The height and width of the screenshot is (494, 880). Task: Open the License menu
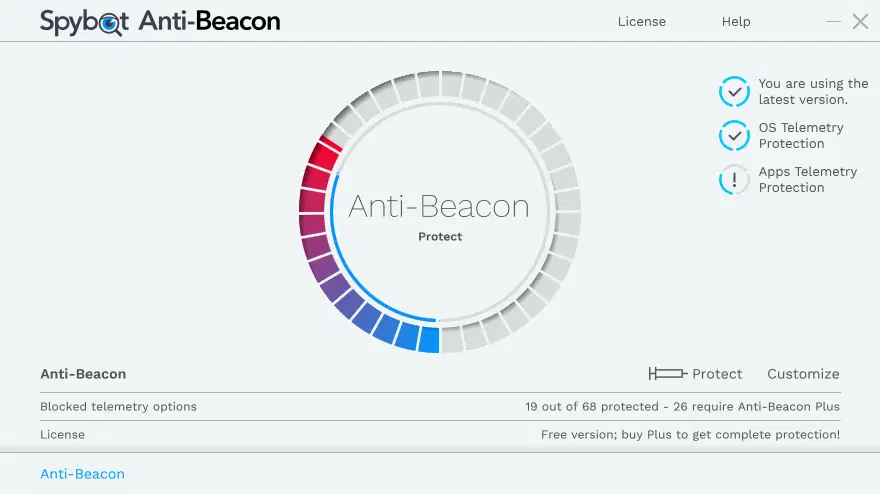641,21
